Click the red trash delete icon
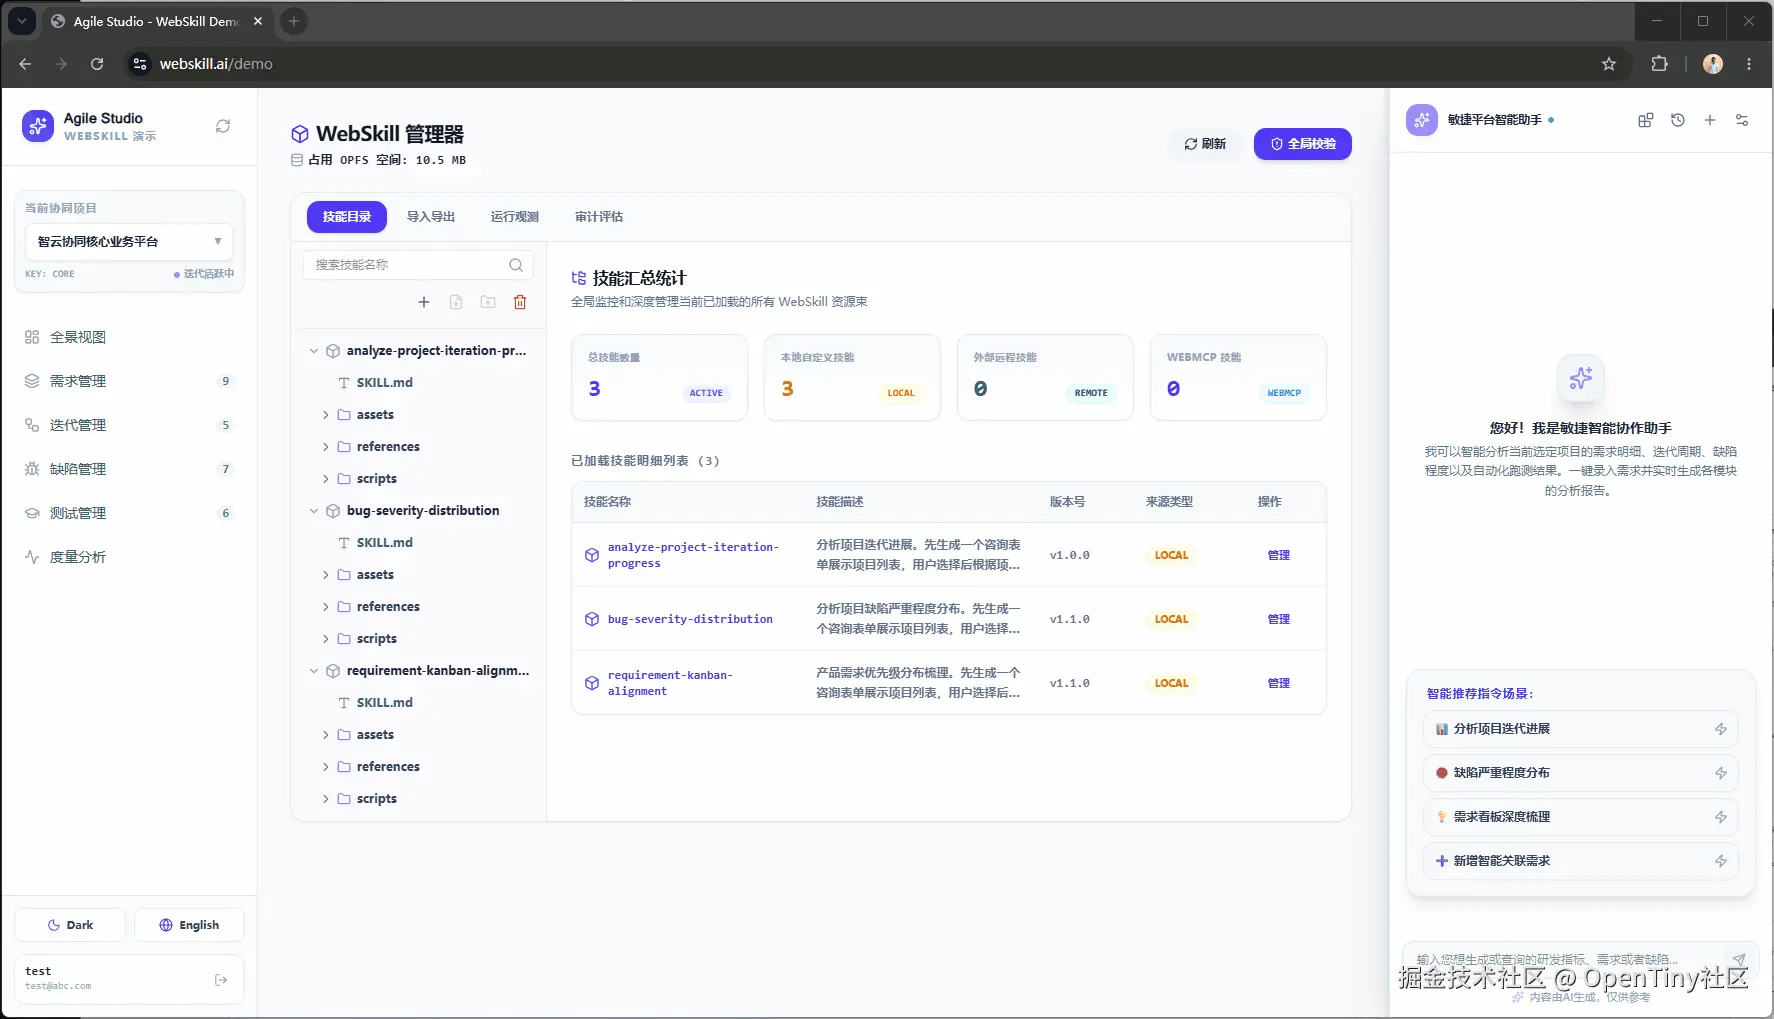The height and width of the screenshot is (1019, 1774). pos(520,302)
